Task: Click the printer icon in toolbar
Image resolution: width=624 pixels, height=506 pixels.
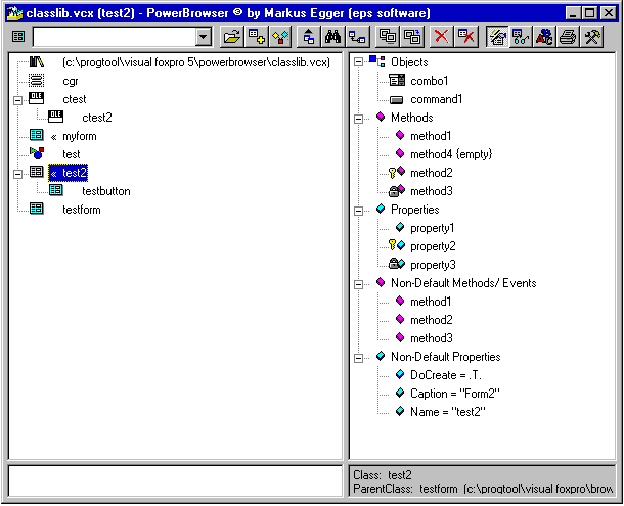Action: click(x=568, y=37)
